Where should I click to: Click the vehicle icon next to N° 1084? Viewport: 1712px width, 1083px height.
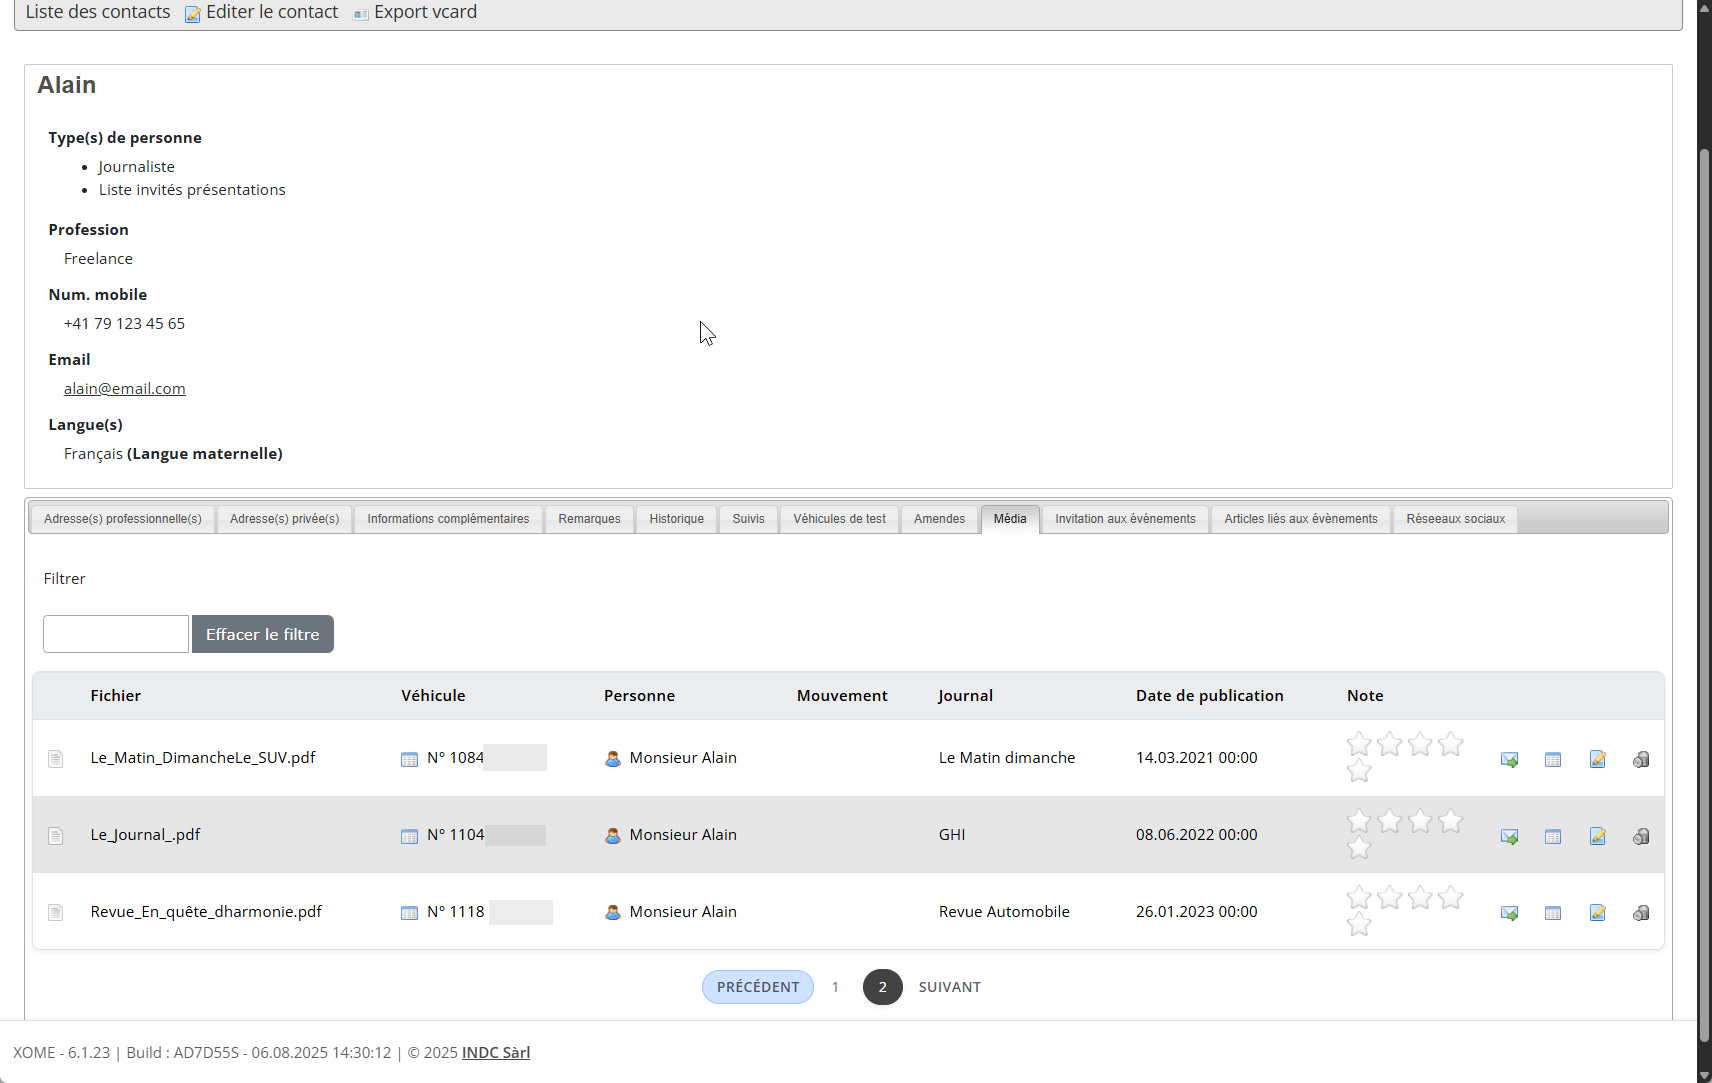point(409,759)
